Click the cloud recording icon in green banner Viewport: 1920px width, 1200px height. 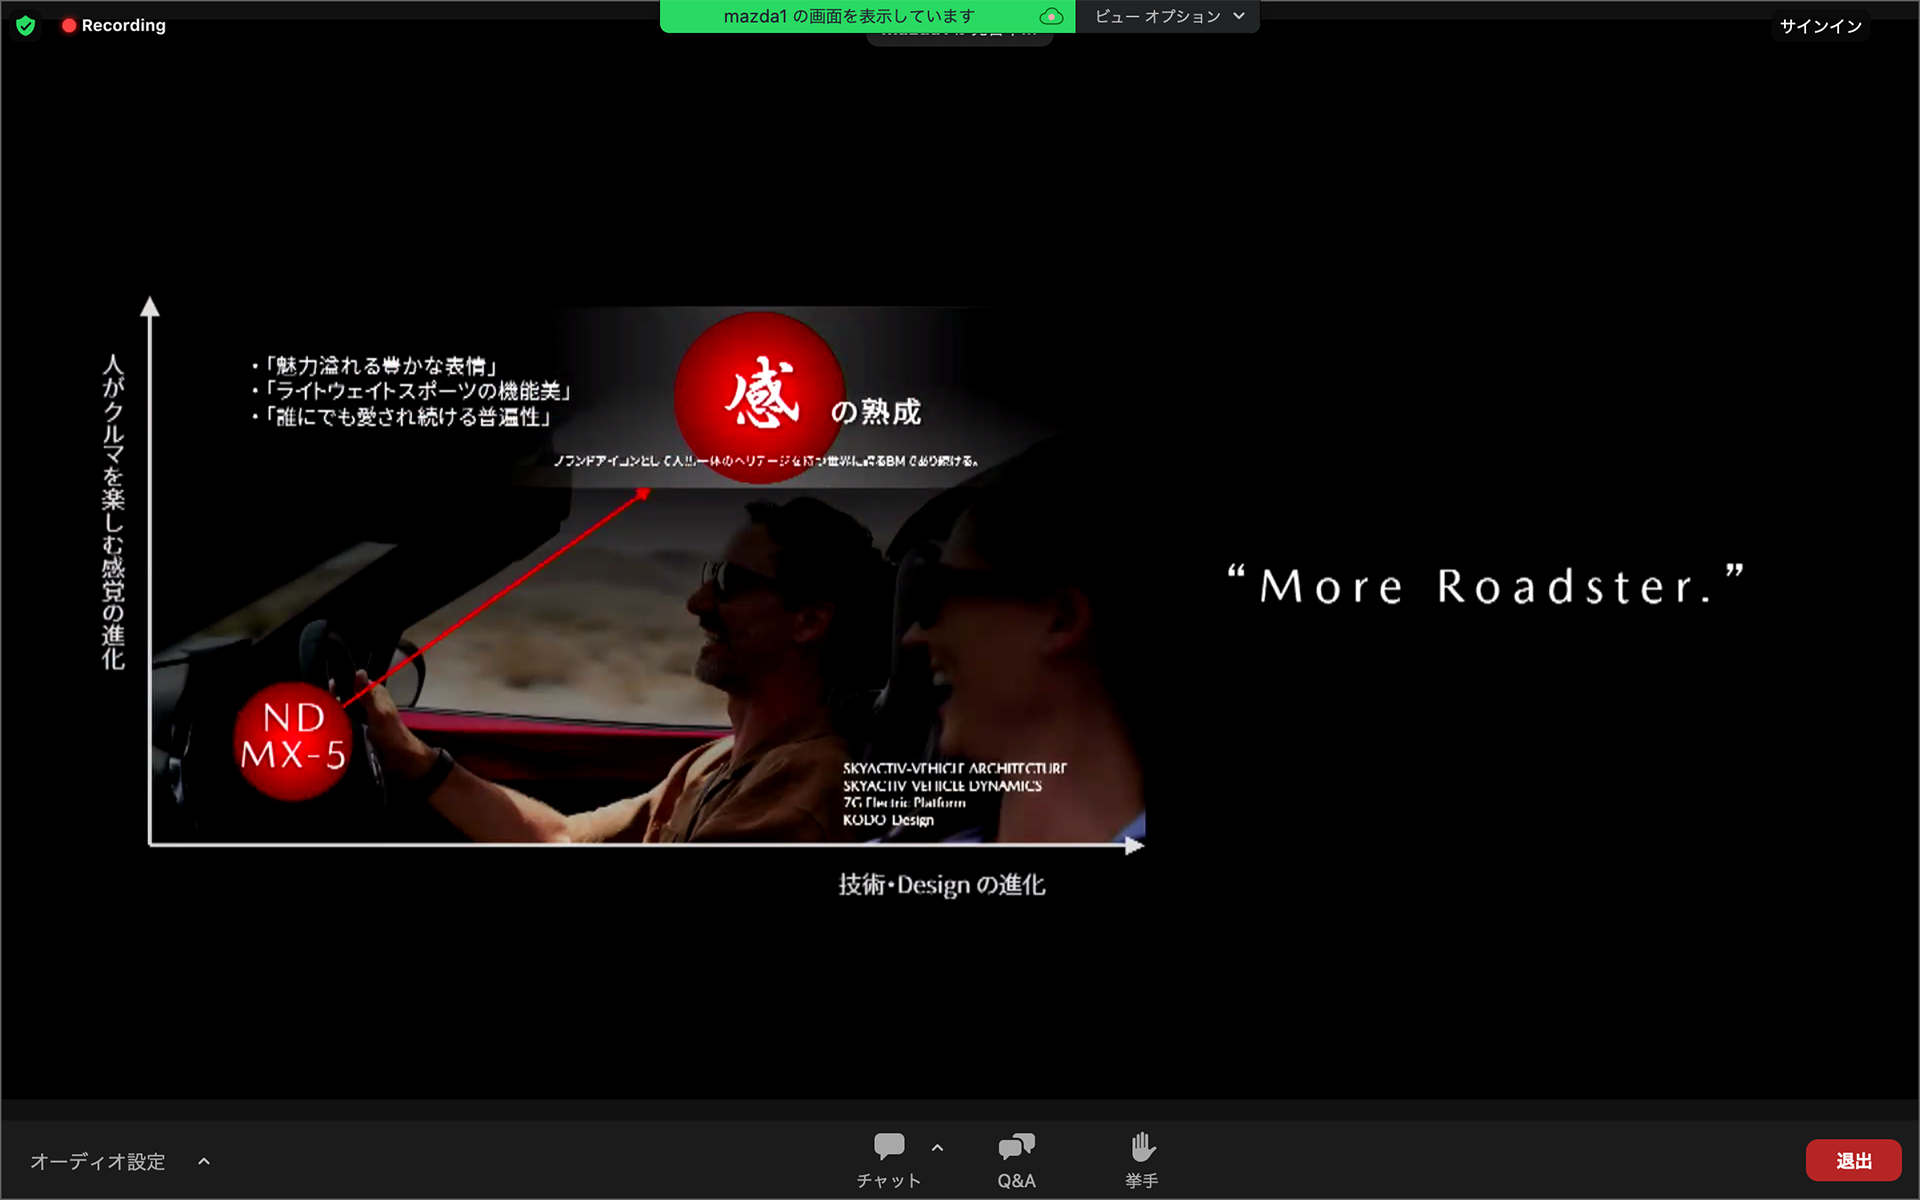point(1050,16)
